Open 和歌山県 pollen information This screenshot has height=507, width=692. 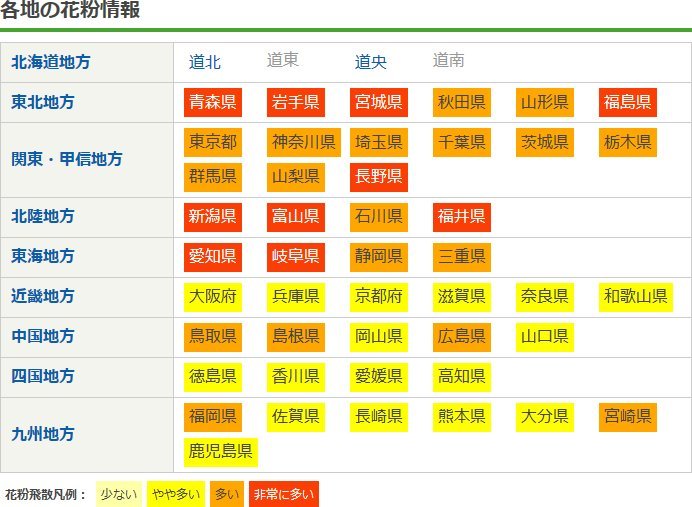coord(634,297)
